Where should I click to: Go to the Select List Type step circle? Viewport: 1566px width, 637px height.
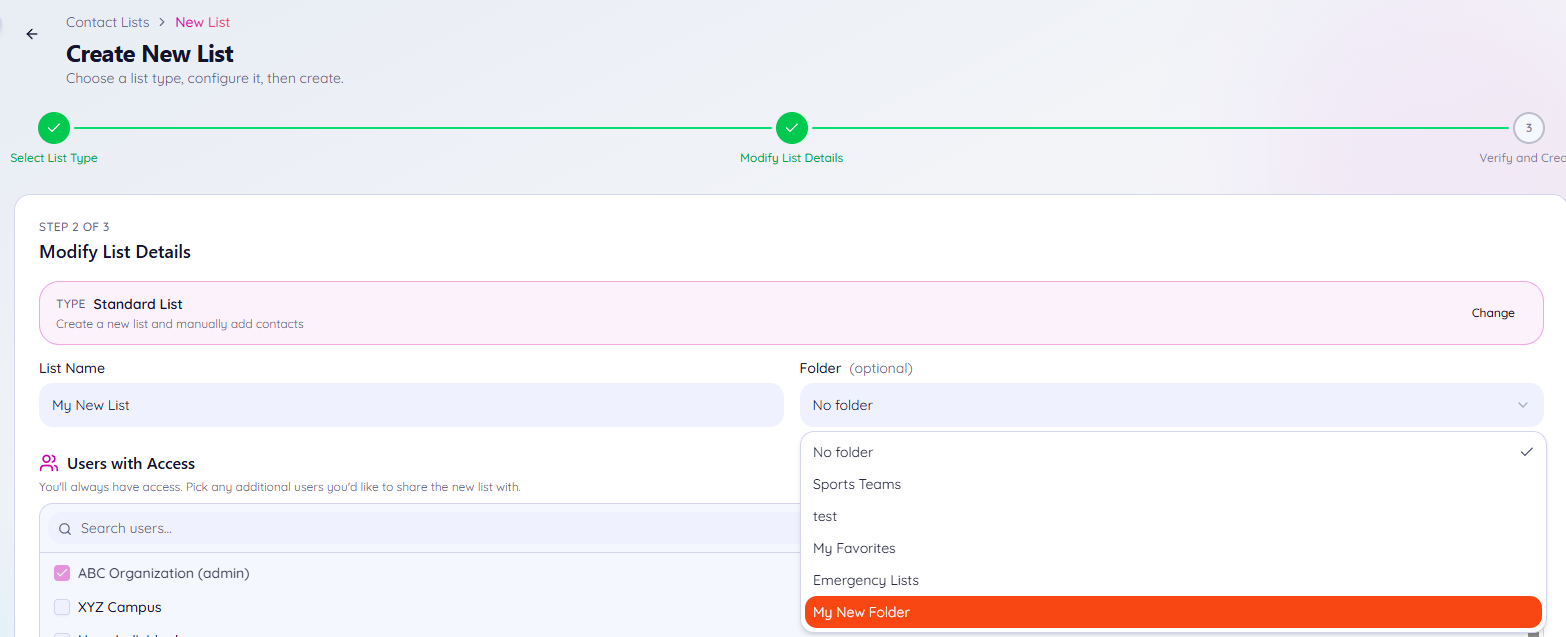point(54,128)
